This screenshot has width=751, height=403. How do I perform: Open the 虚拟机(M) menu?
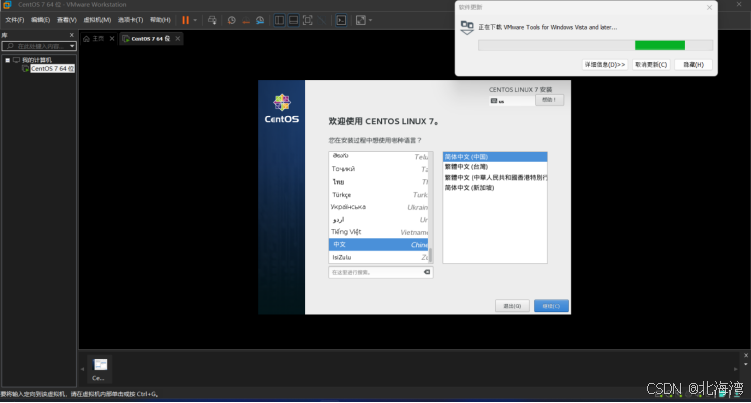coord(97,20)
